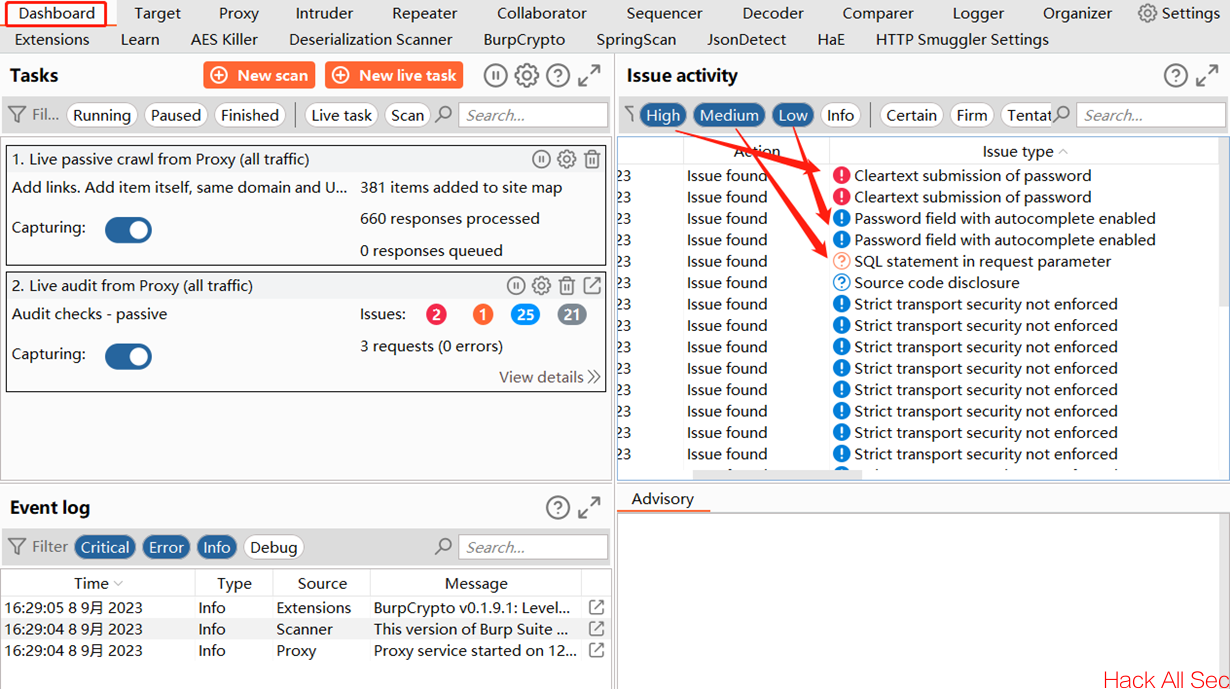Screen dimensions: 1230x689
Task: Select the Advisory tab
Action: coord(662,499)
